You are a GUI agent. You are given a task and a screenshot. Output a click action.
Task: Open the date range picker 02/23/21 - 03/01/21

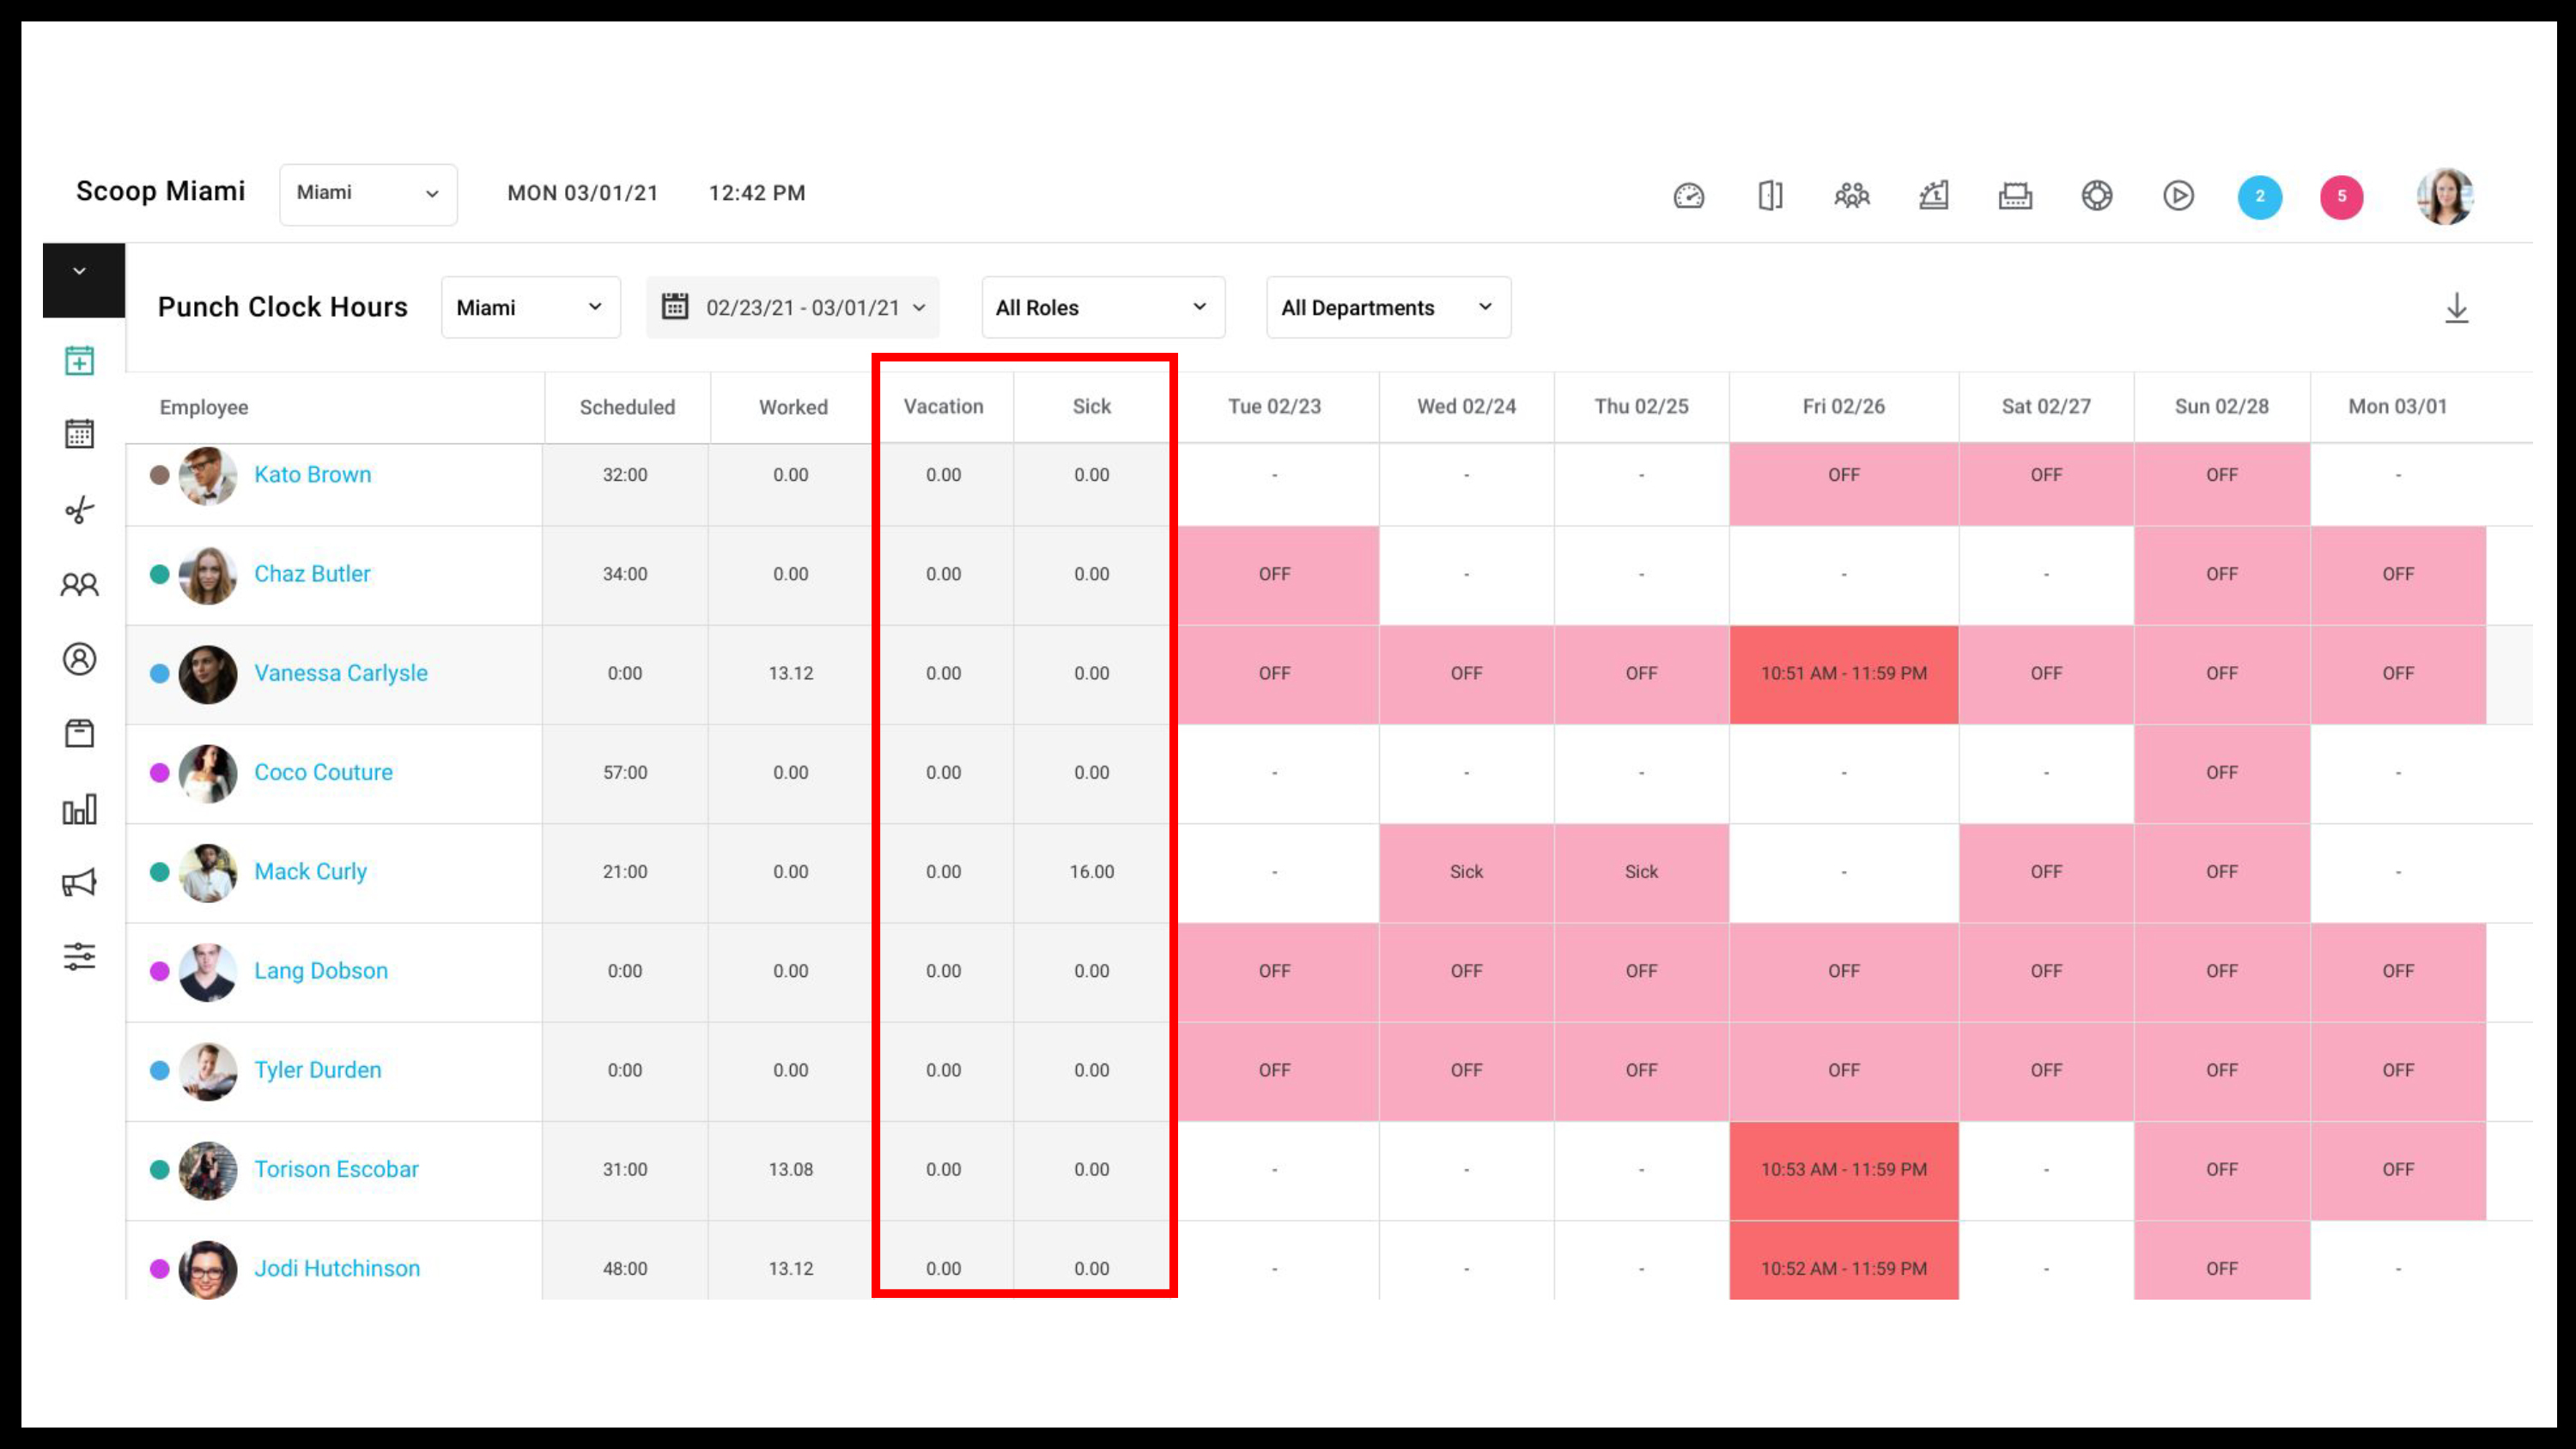(793, 307)
